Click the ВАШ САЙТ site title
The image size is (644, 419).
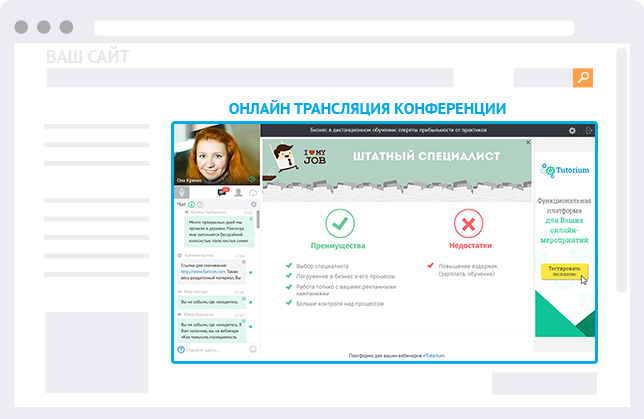pyautogui.click(x=88, y=57)
